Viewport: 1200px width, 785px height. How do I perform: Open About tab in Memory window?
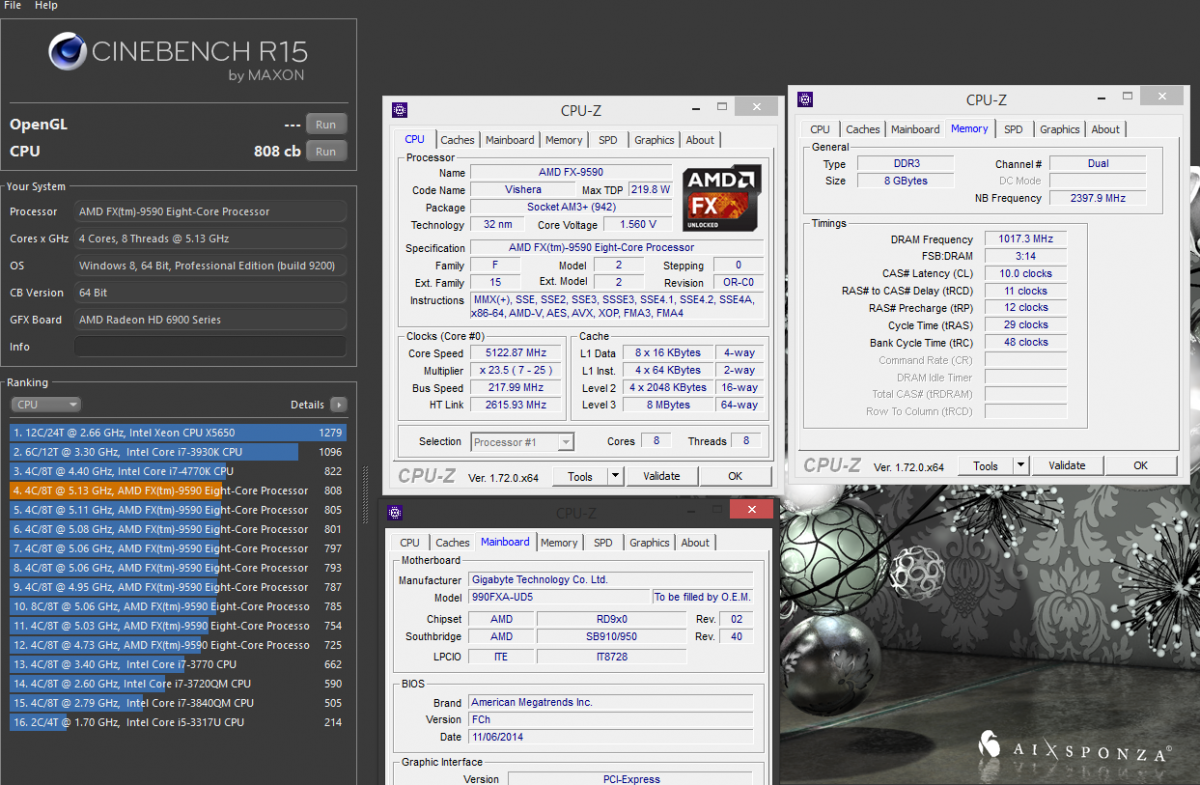[1105, 129]
